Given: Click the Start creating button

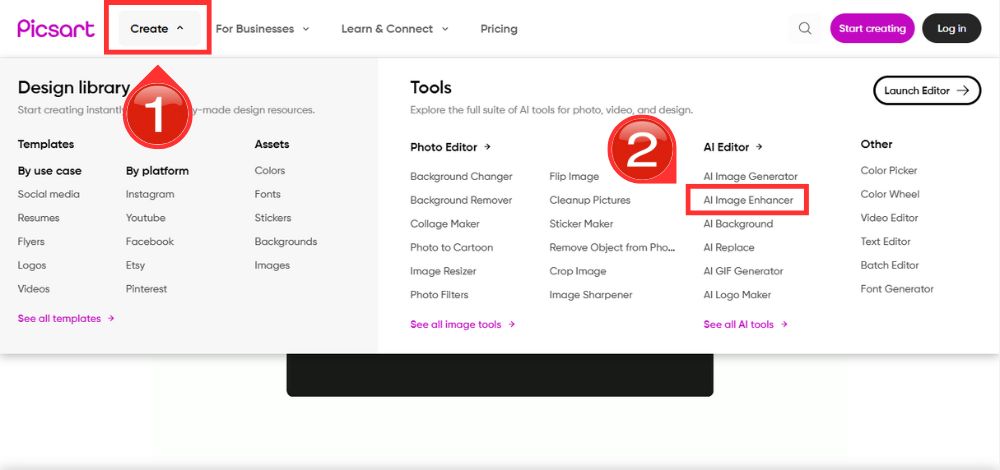Looking at the screenshot, I should 872,29.
